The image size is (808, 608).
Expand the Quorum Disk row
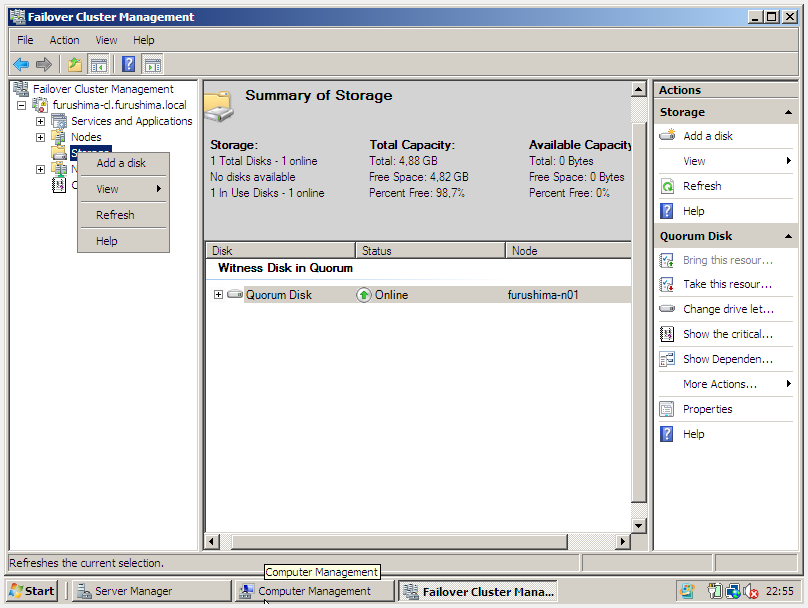coord(218,294)
